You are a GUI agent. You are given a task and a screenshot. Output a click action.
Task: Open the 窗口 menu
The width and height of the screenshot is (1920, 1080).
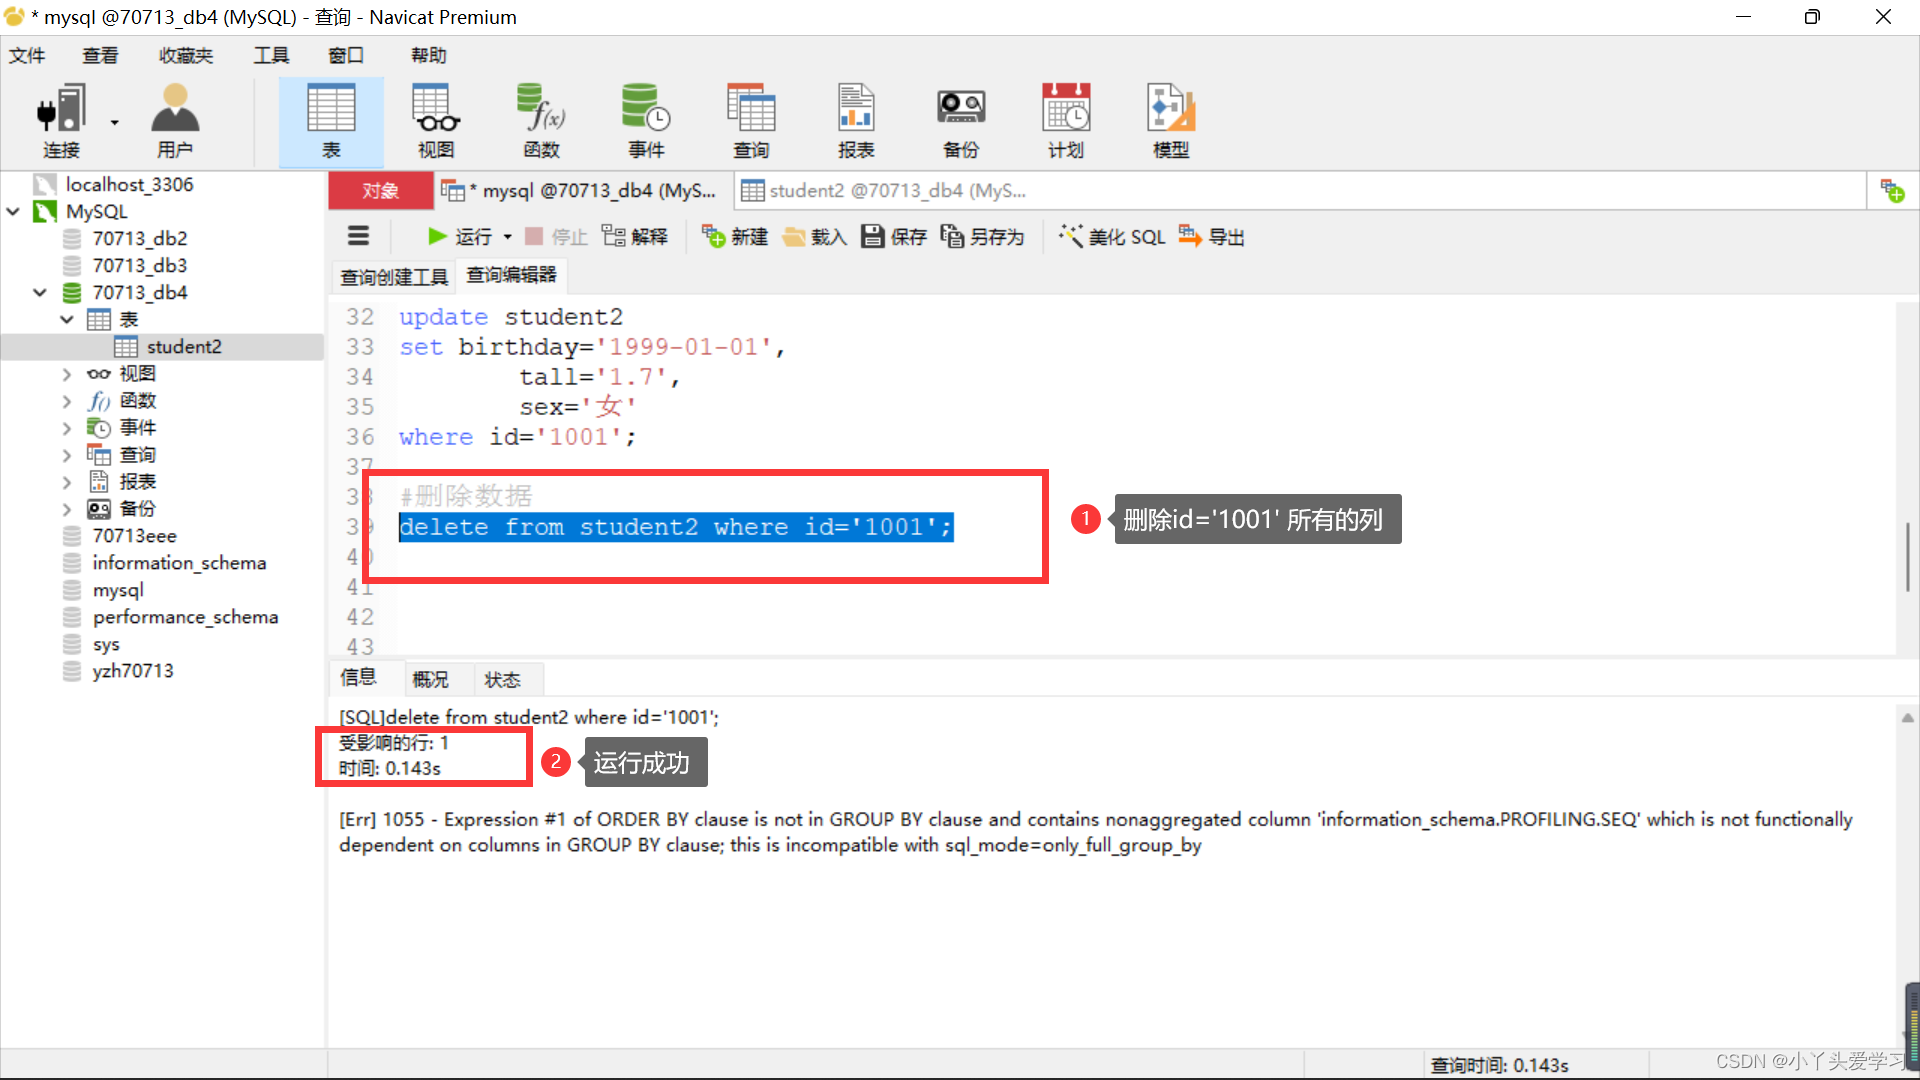[346, 55]
